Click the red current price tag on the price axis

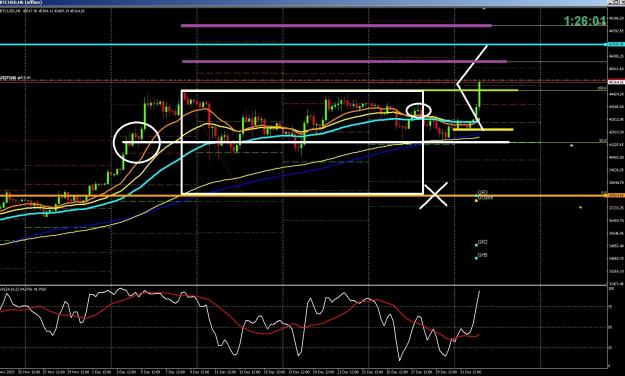click(615, 82)
